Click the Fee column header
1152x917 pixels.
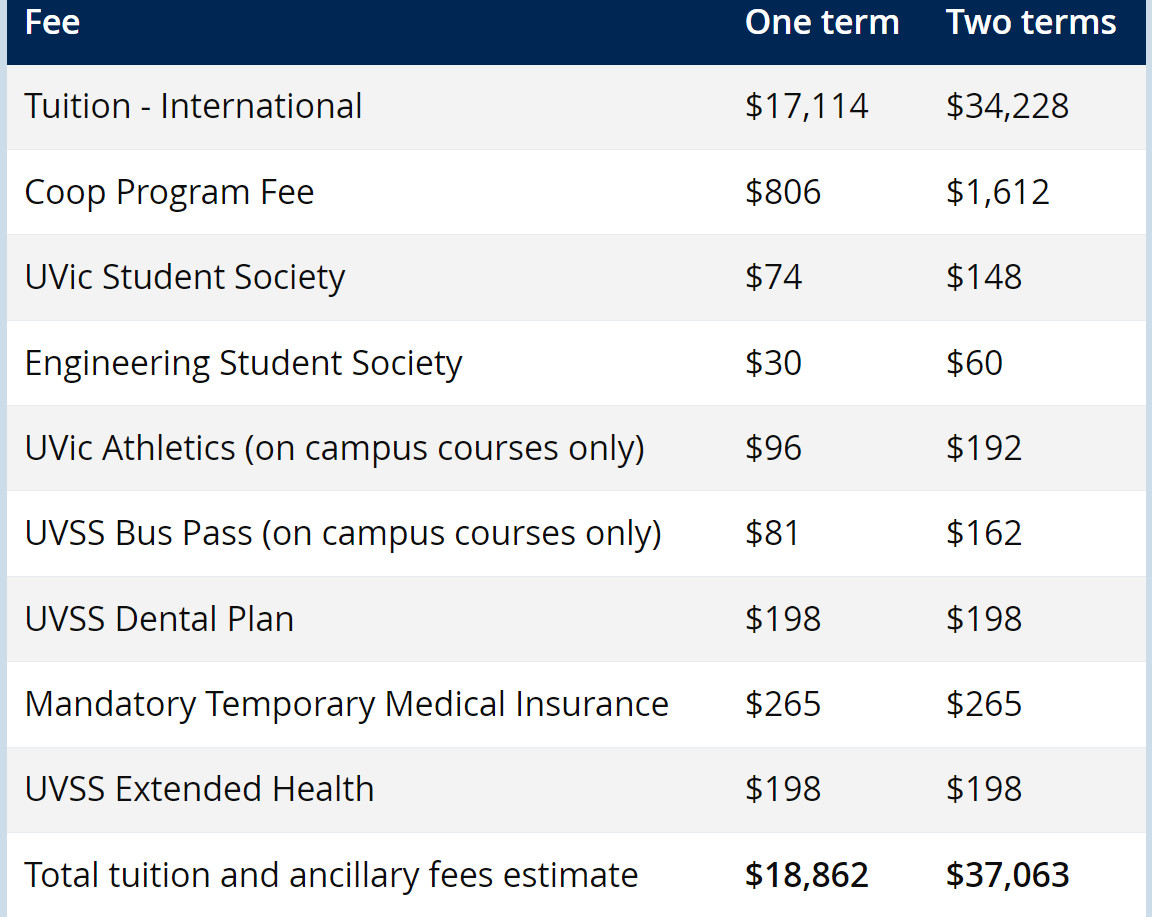(x=52, y=22)
